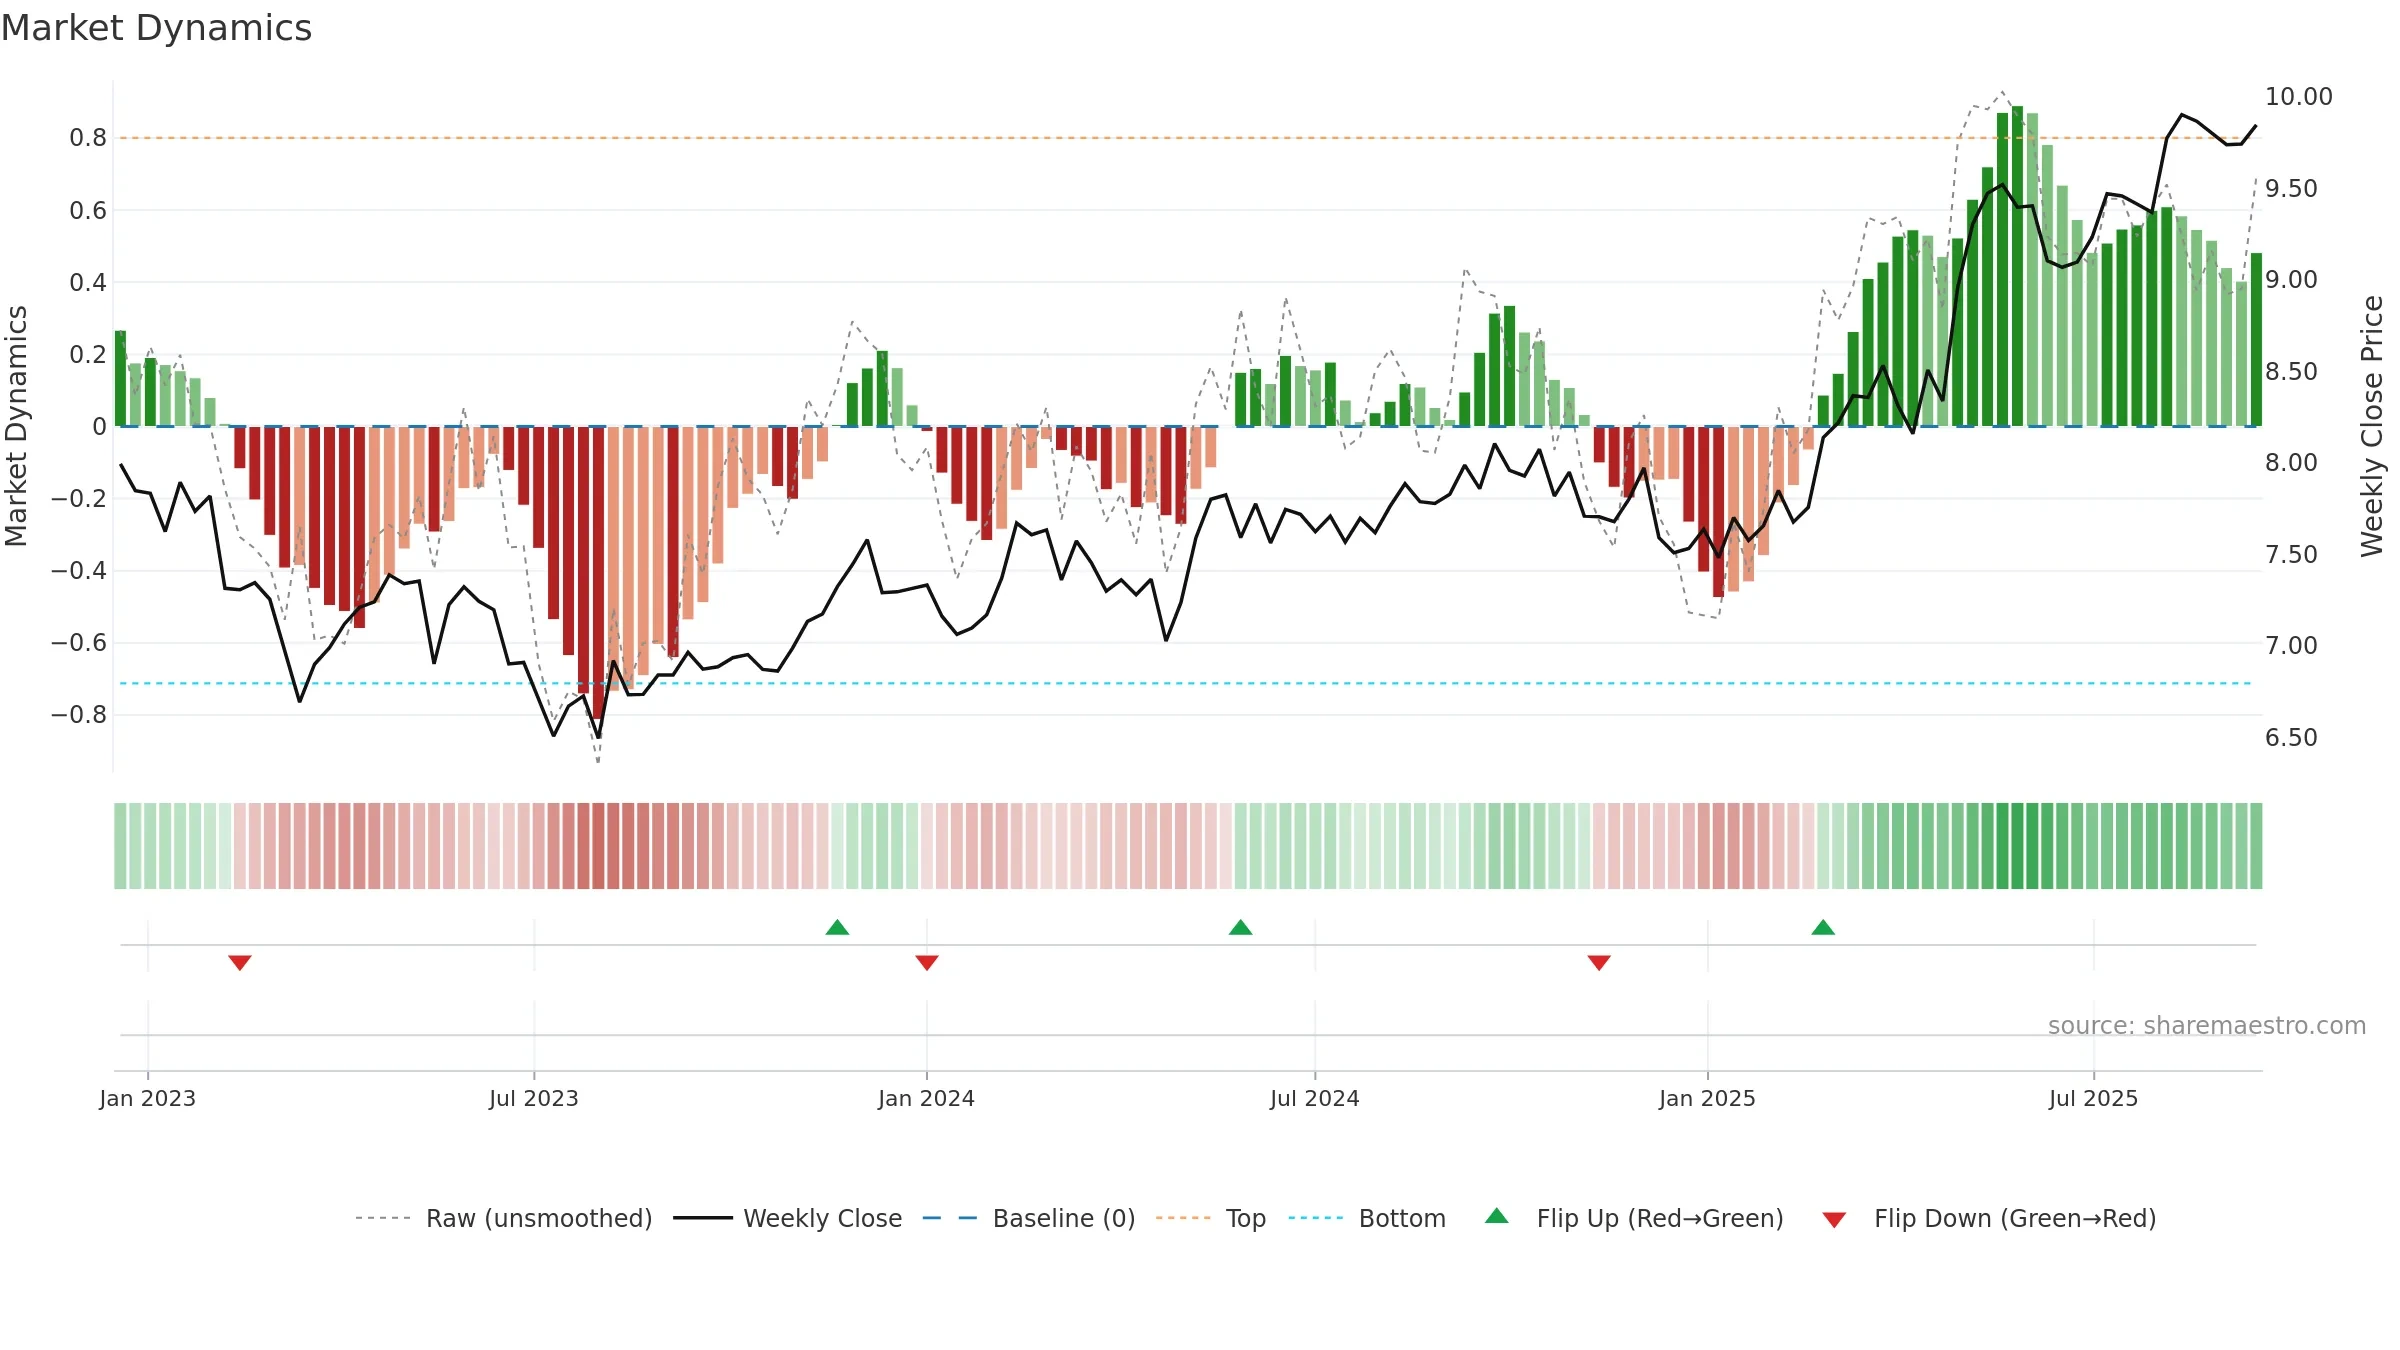
Task: Select the flip-up marker after Jan 2025
Action: (1823, 927)
